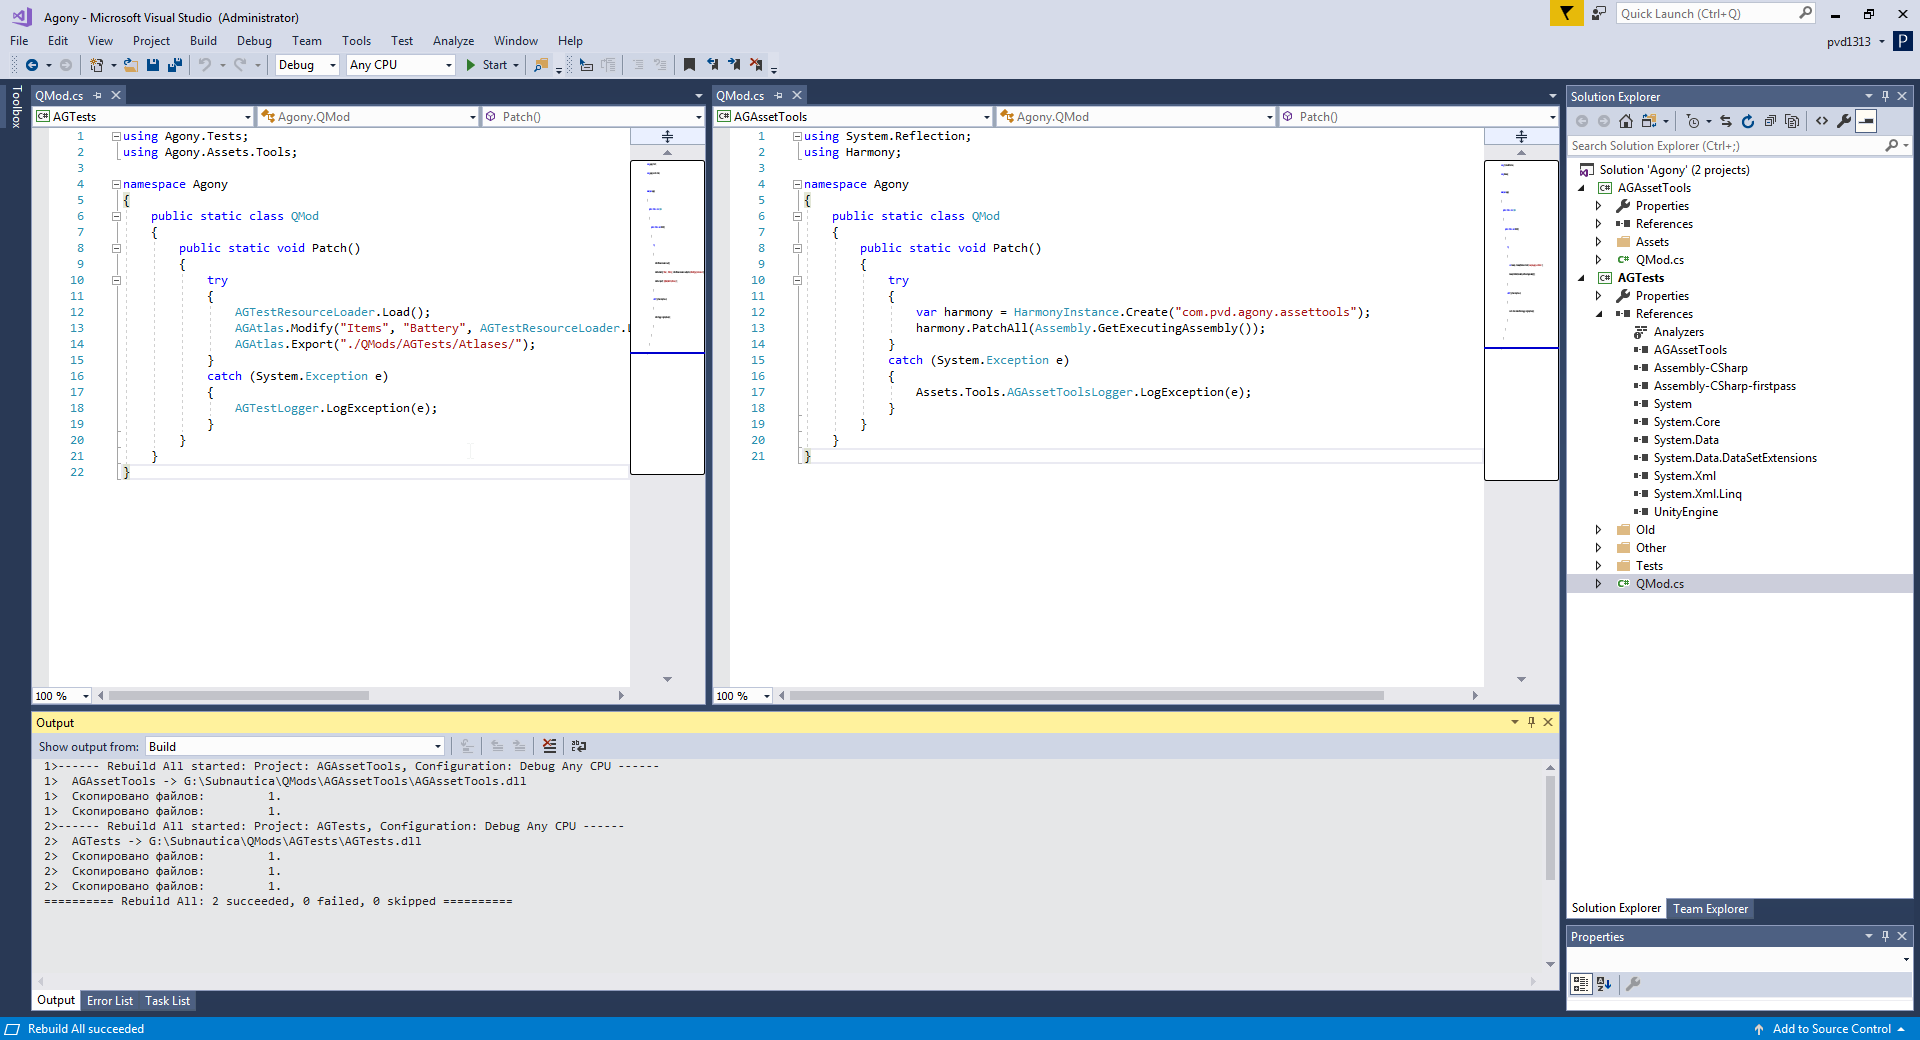Click the Undo icon in the toolbar
The width and height of the screenshot is (1920, 1040).
pyautogui.click(x=205, y=65)
